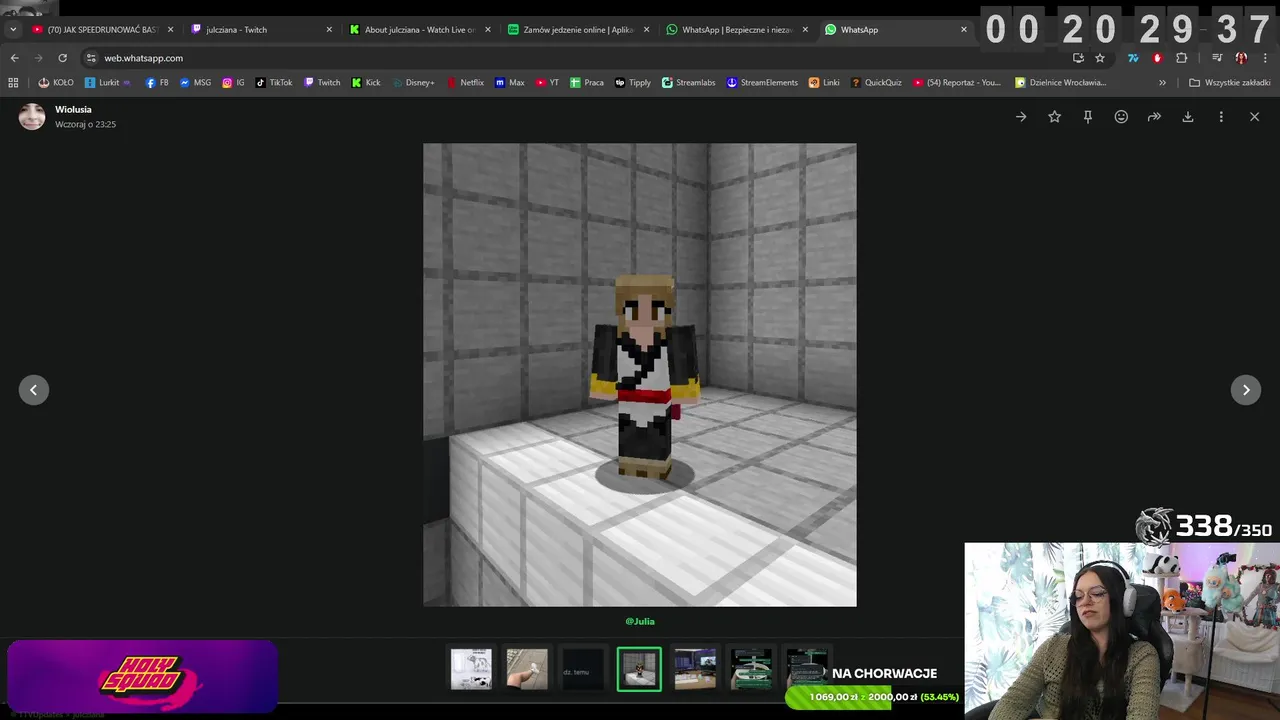Viewport: 1280px width, 720px height.
Task: Star this image in WhatsApp viewer
Action: [x=1054, y=117]
